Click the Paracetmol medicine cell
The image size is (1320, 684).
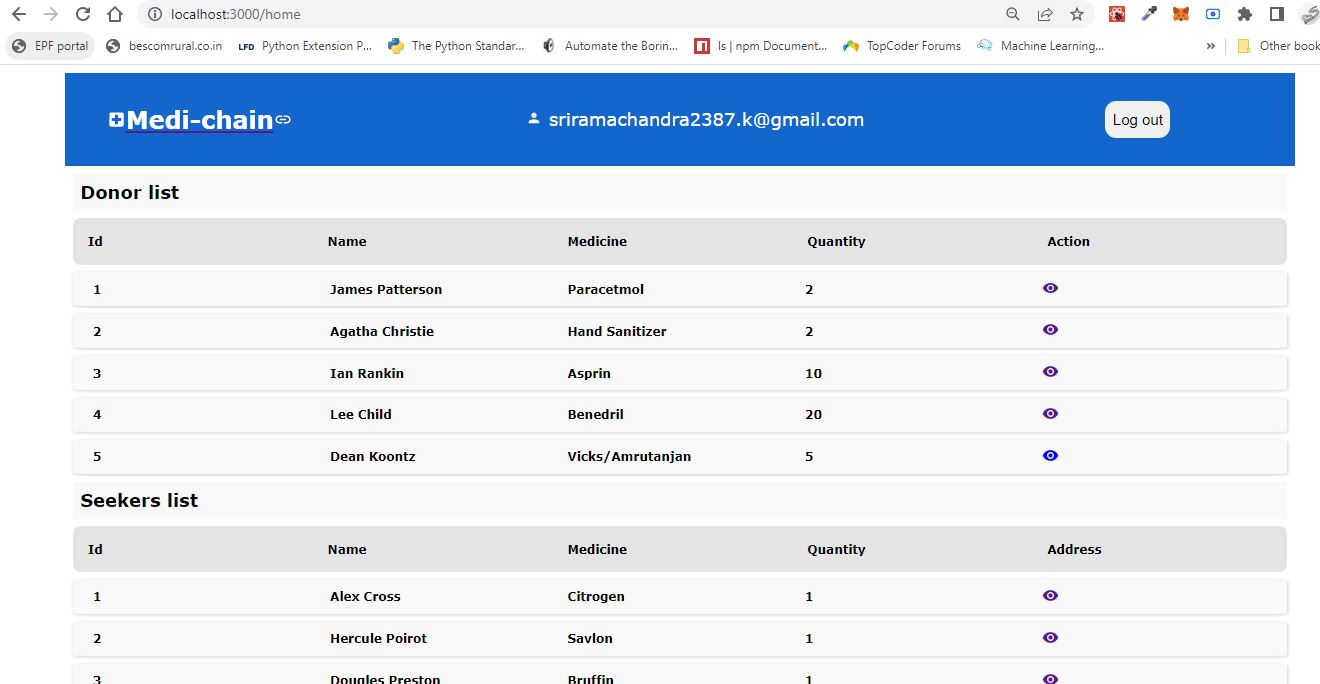pyautogui.click(x=606, y=290)
